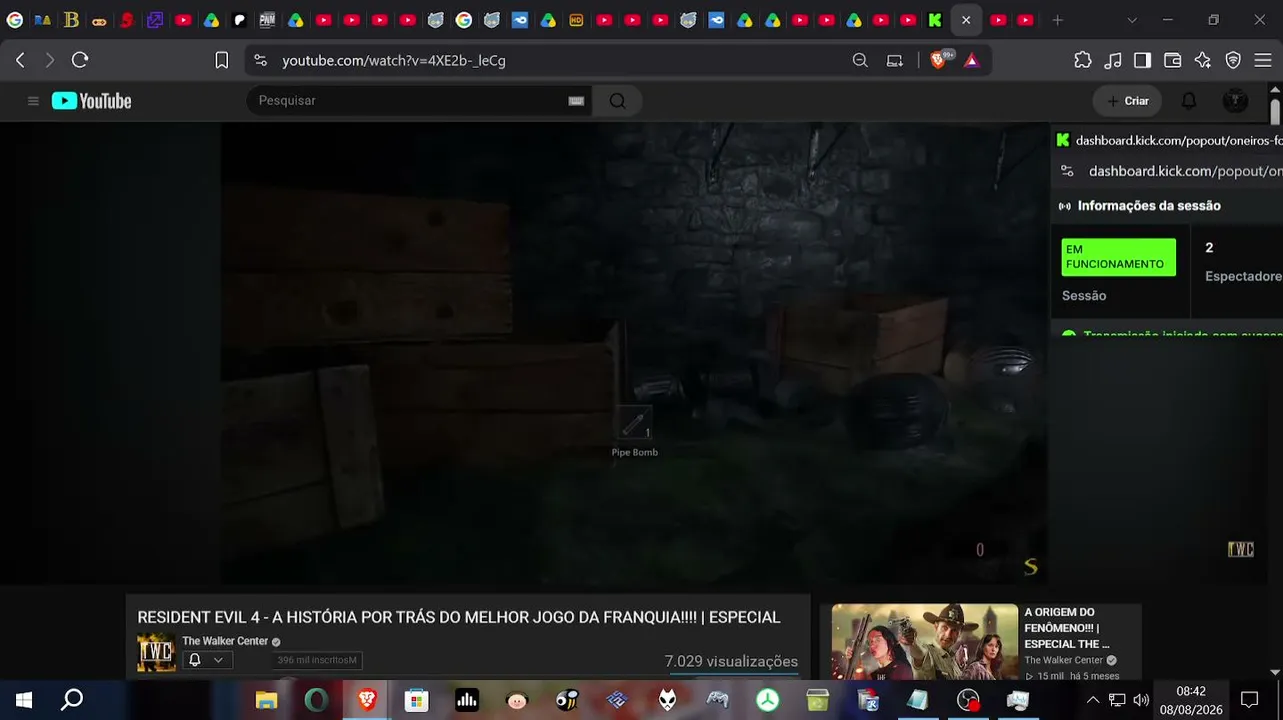Viewport: 1283px width, 720px height.
Task: Open recommended video title A ORIGEM DO FENÔMENO
Action: click(x=1067, y=628)
